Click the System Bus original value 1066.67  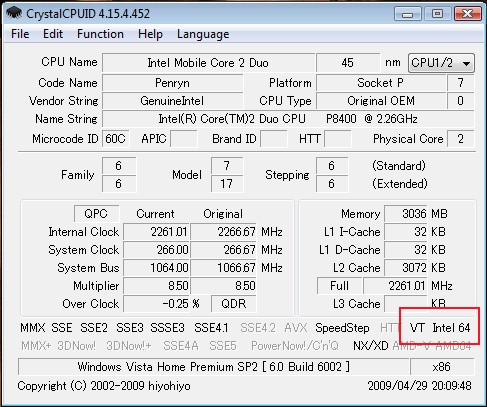tap(223, 268)
